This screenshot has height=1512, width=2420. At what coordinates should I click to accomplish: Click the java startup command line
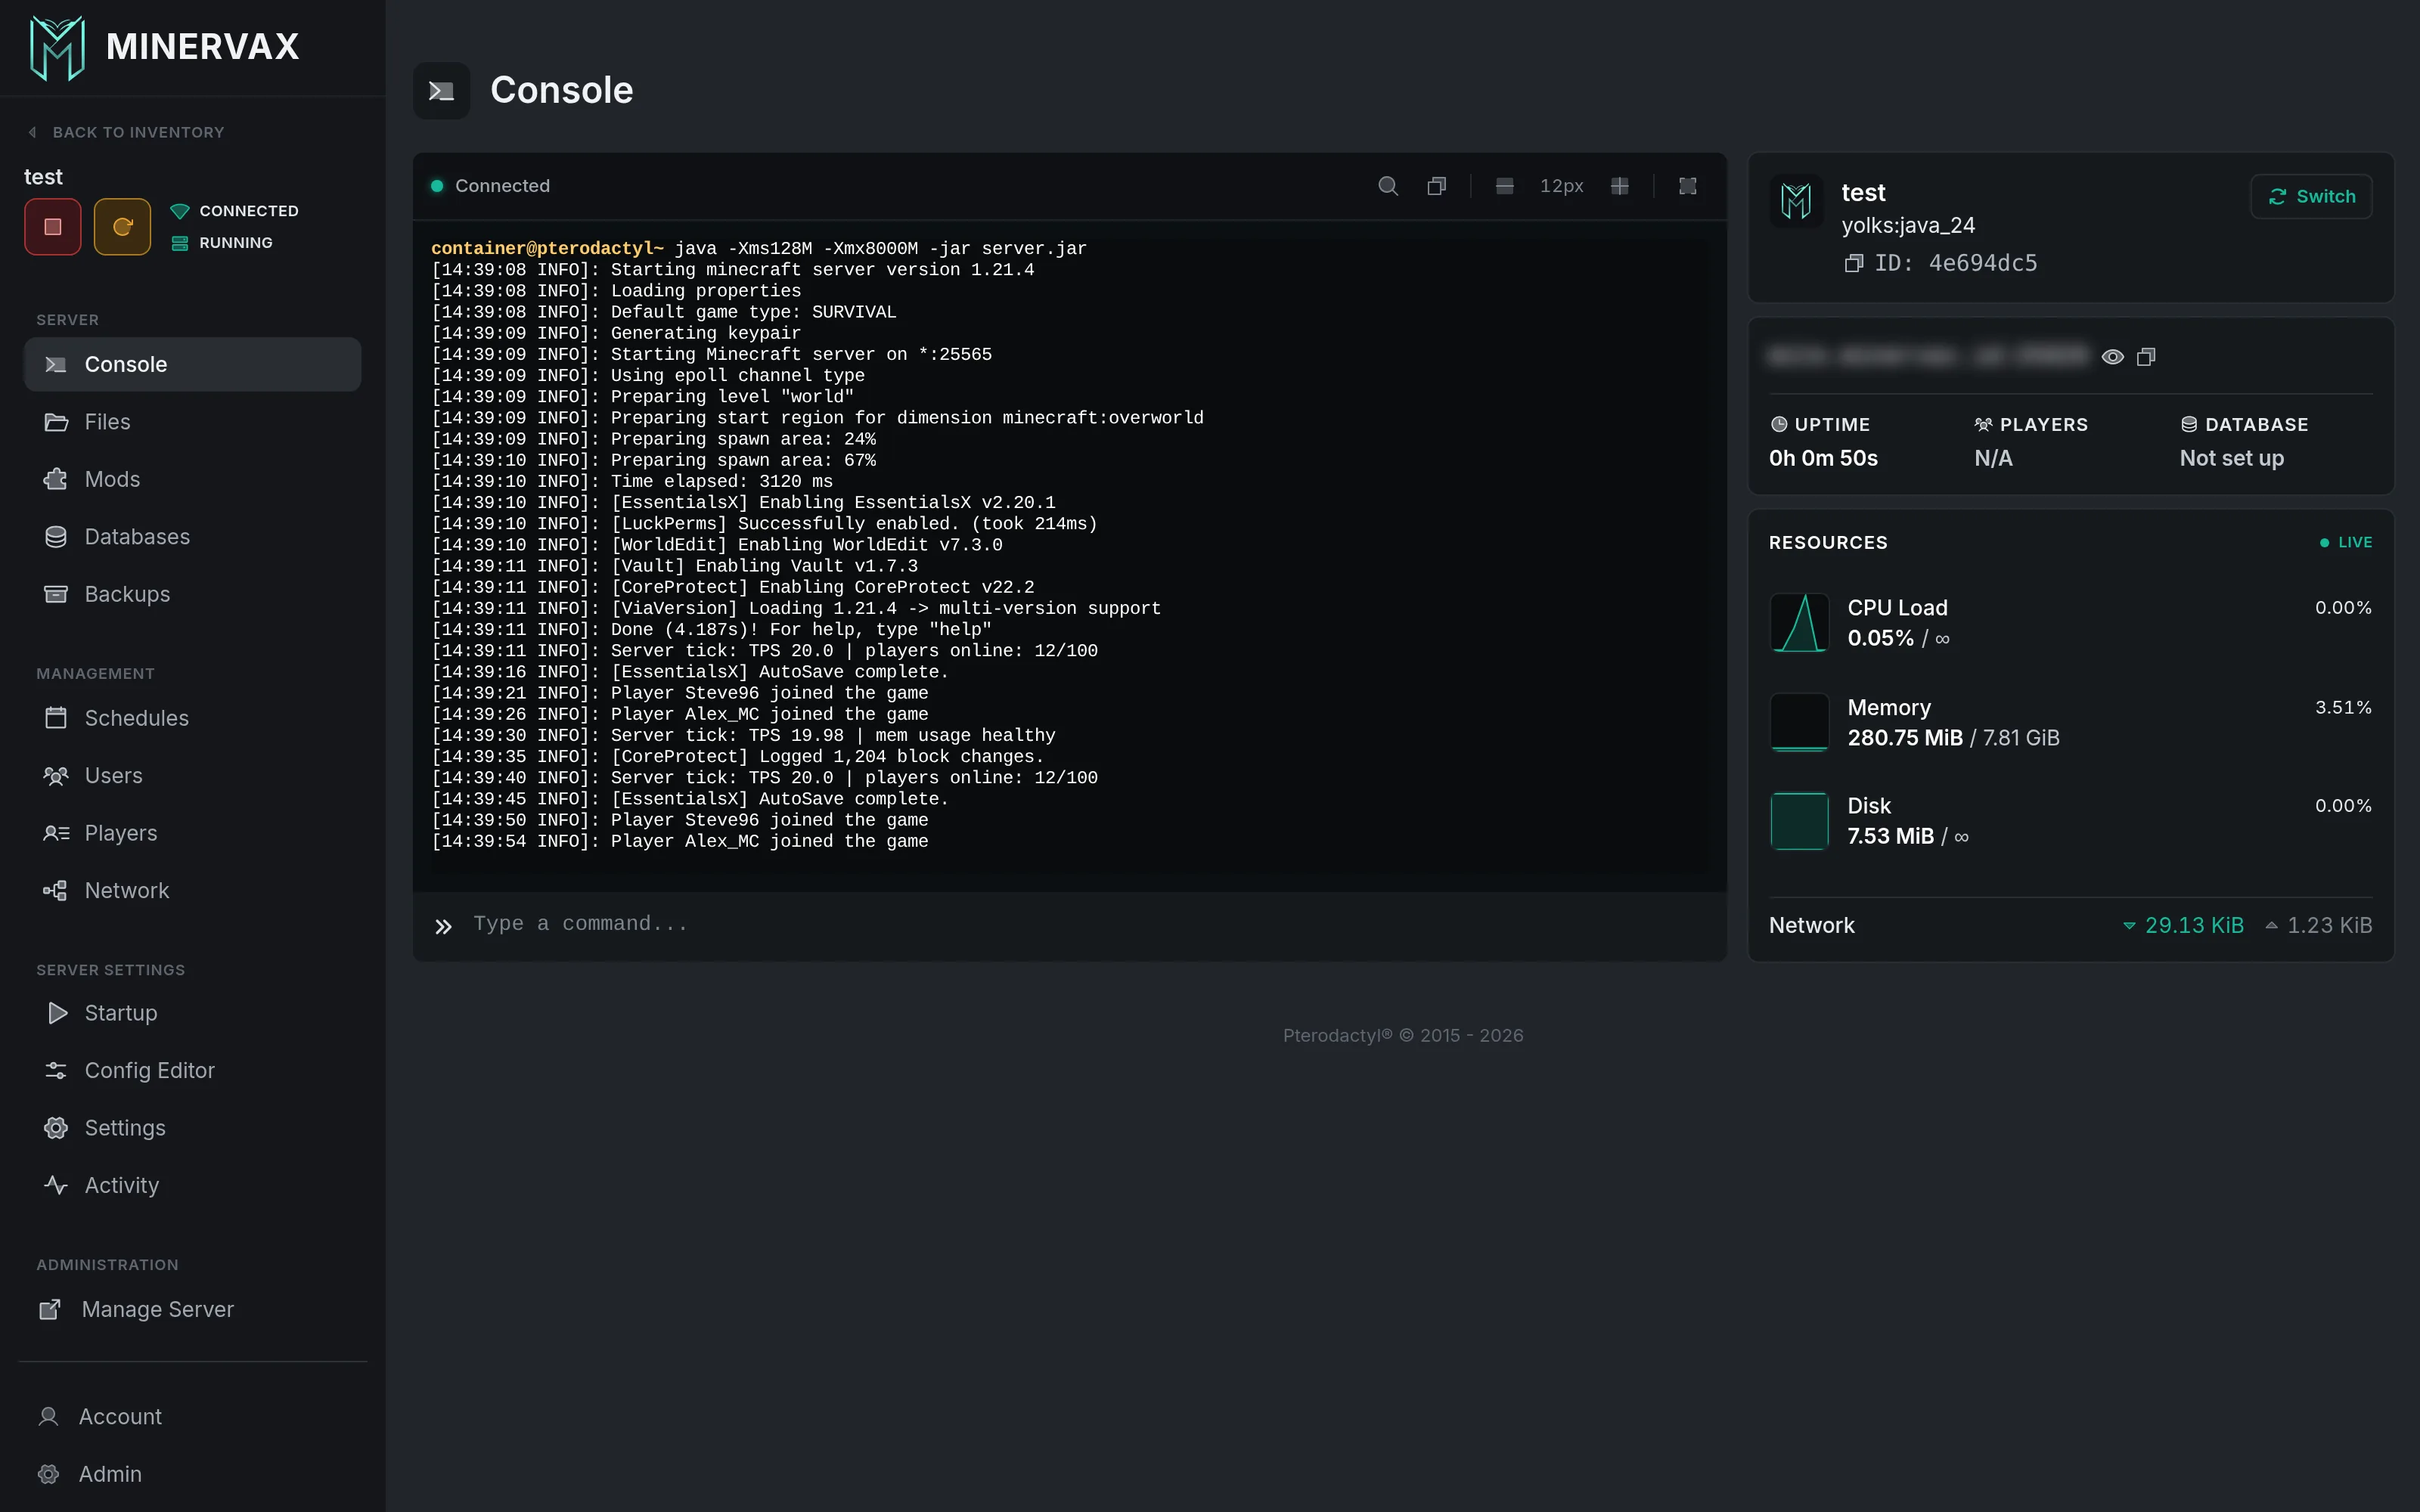pyautogui.click(x=758, y=248)
